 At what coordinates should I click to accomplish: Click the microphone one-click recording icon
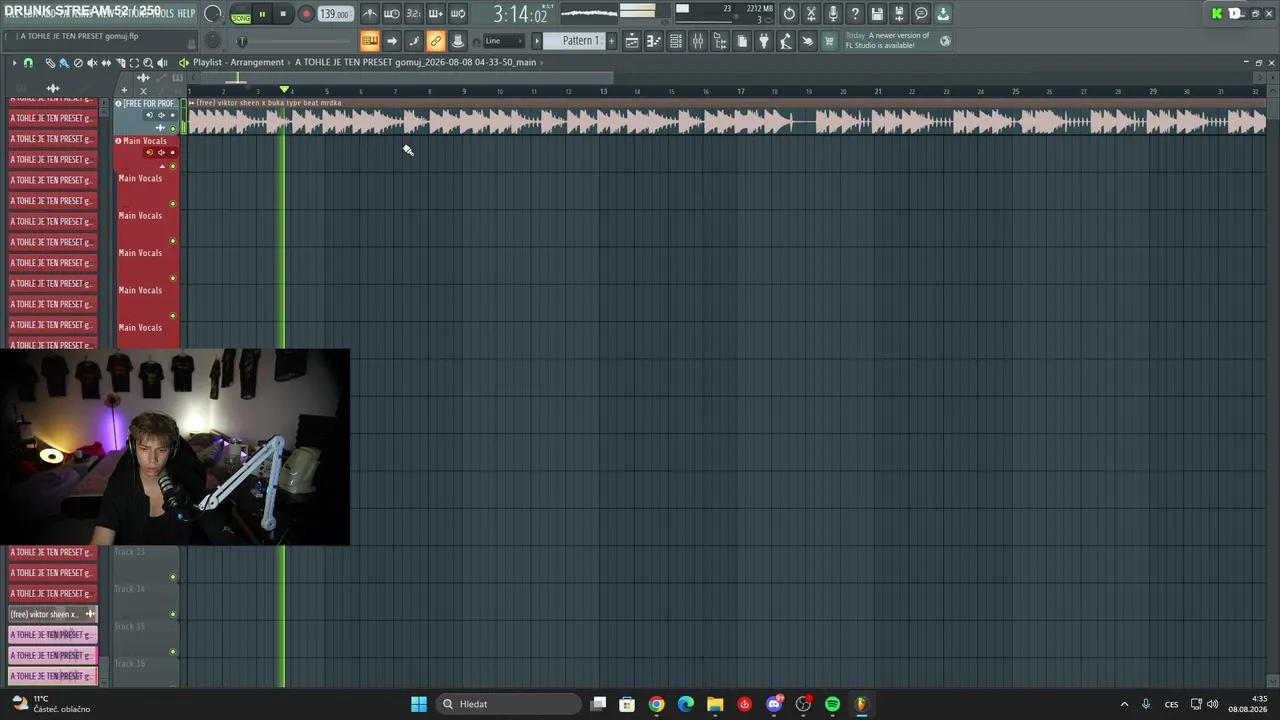click(833, 14)
